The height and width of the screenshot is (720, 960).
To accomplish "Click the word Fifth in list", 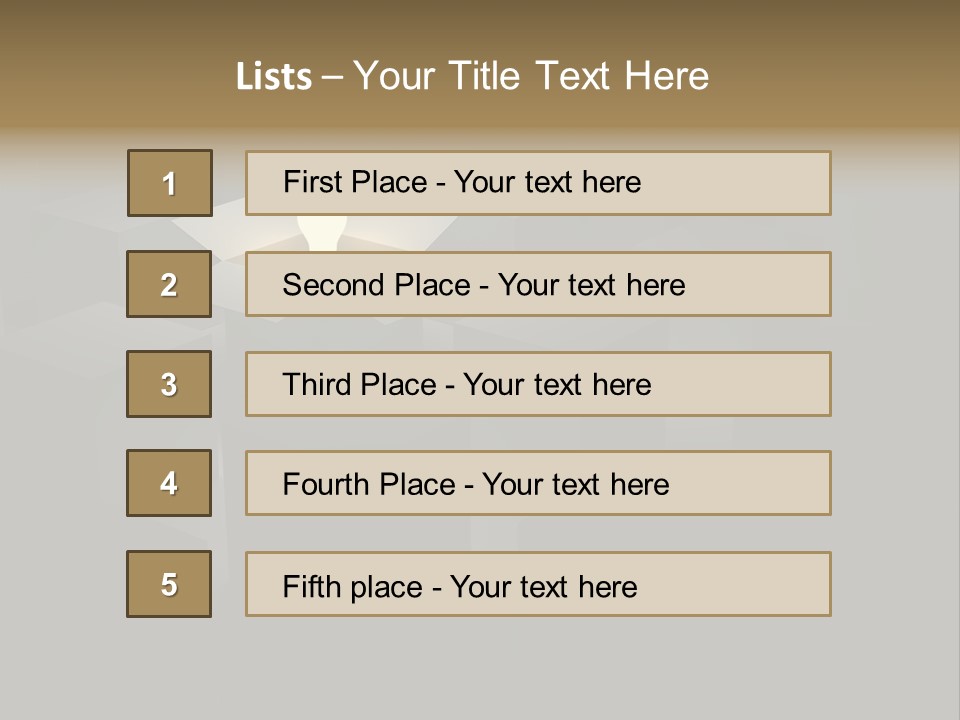I will pyautogui.click(x=311, y=587).
